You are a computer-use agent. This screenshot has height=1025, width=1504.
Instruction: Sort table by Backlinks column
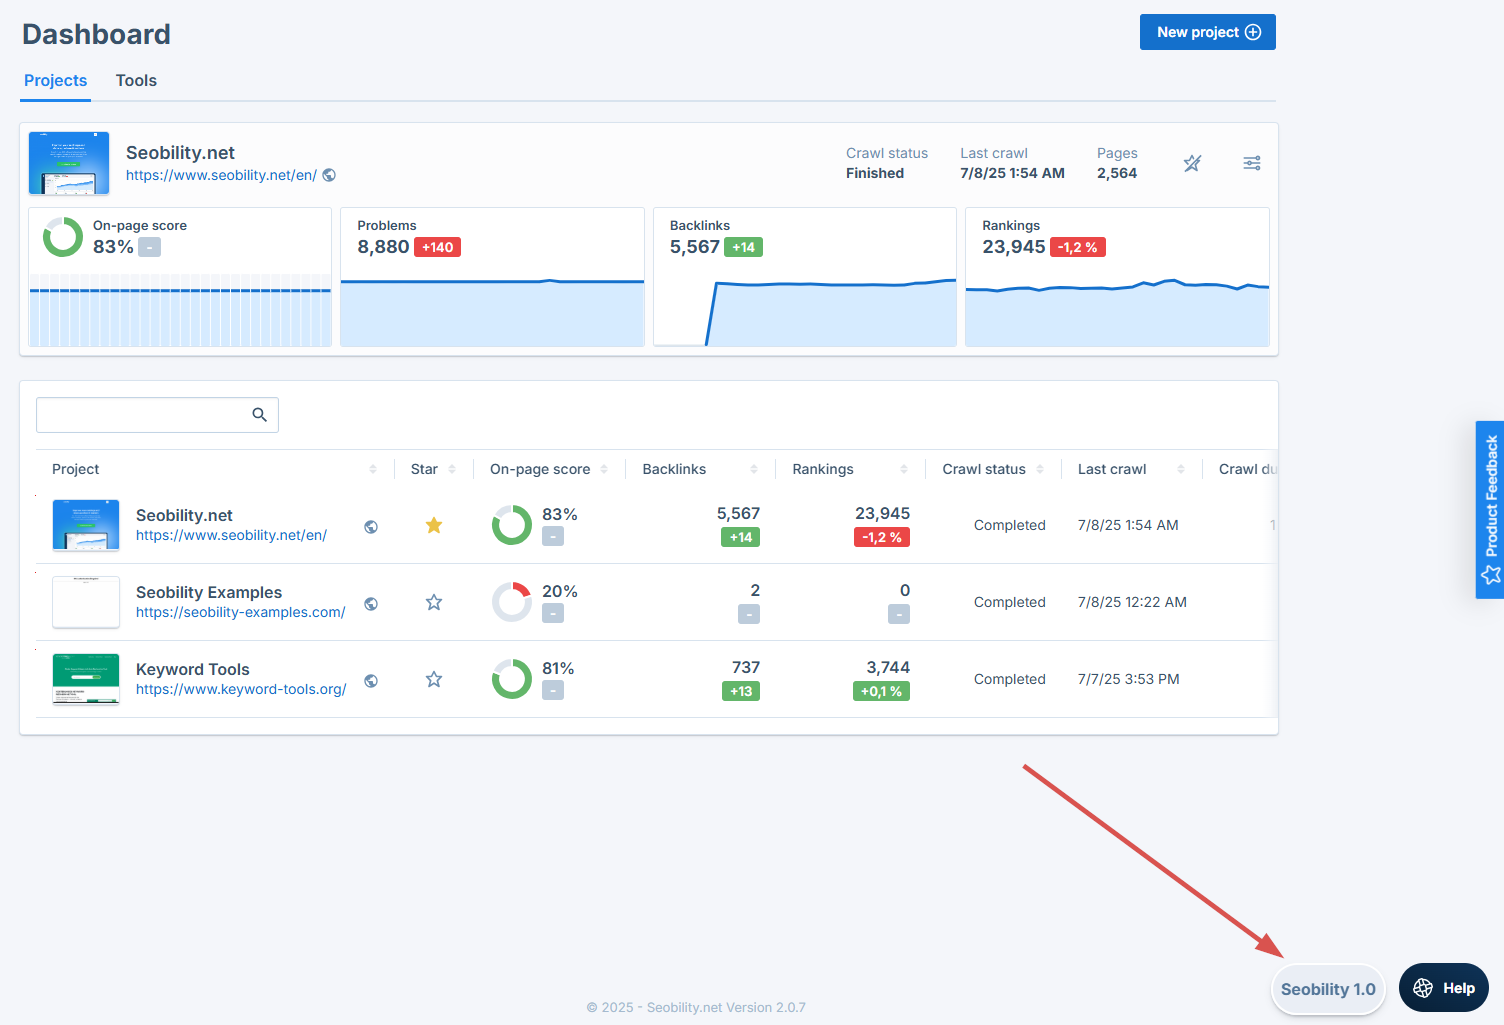[x=753, y=469]
